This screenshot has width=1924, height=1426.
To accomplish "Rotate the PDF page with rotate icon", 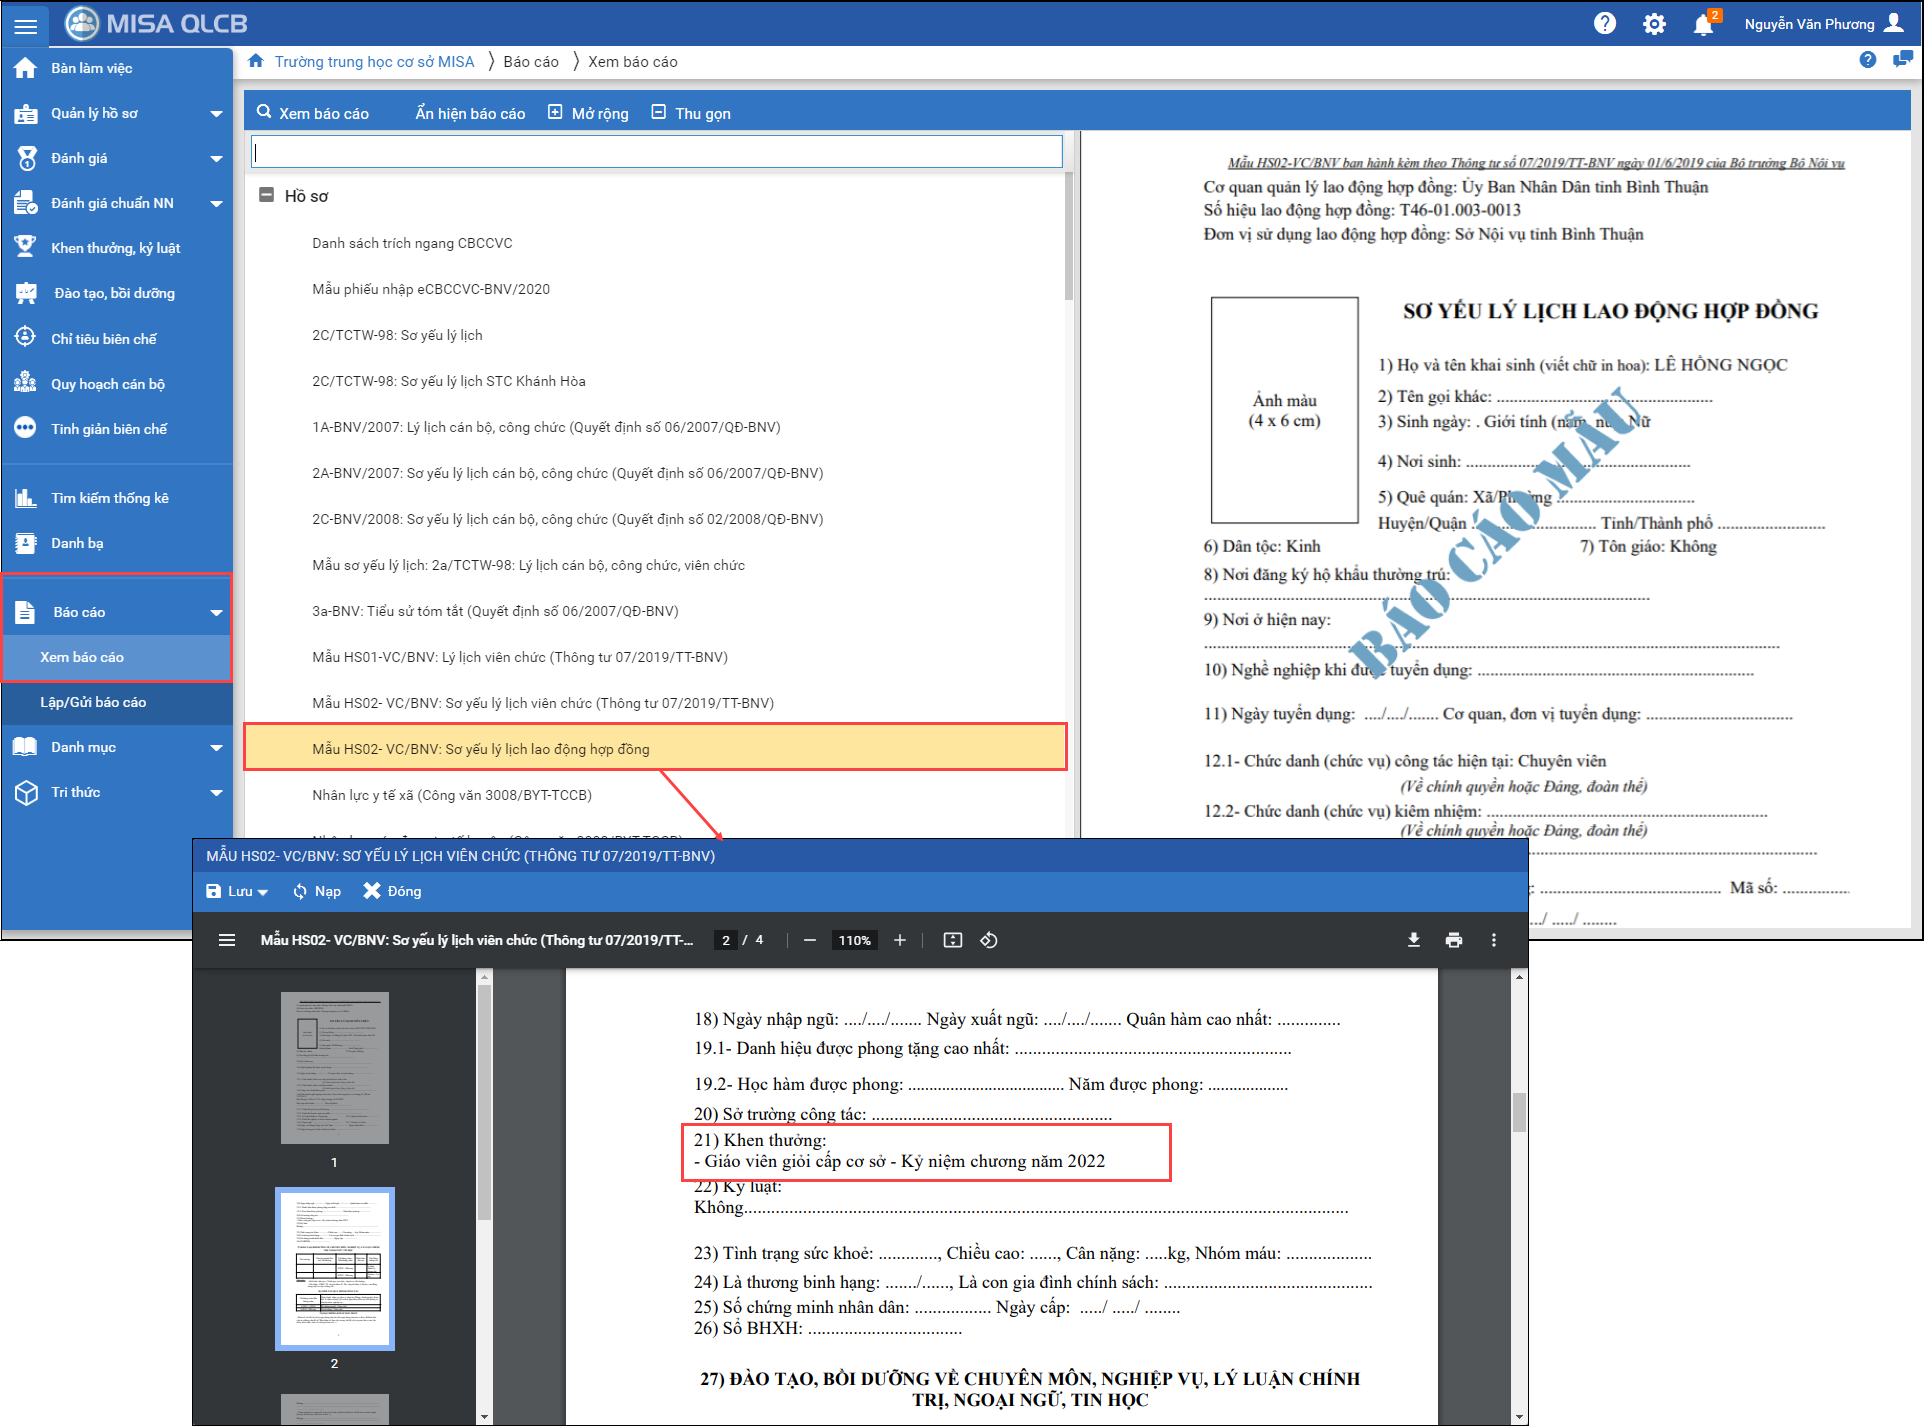I will 989,940.
